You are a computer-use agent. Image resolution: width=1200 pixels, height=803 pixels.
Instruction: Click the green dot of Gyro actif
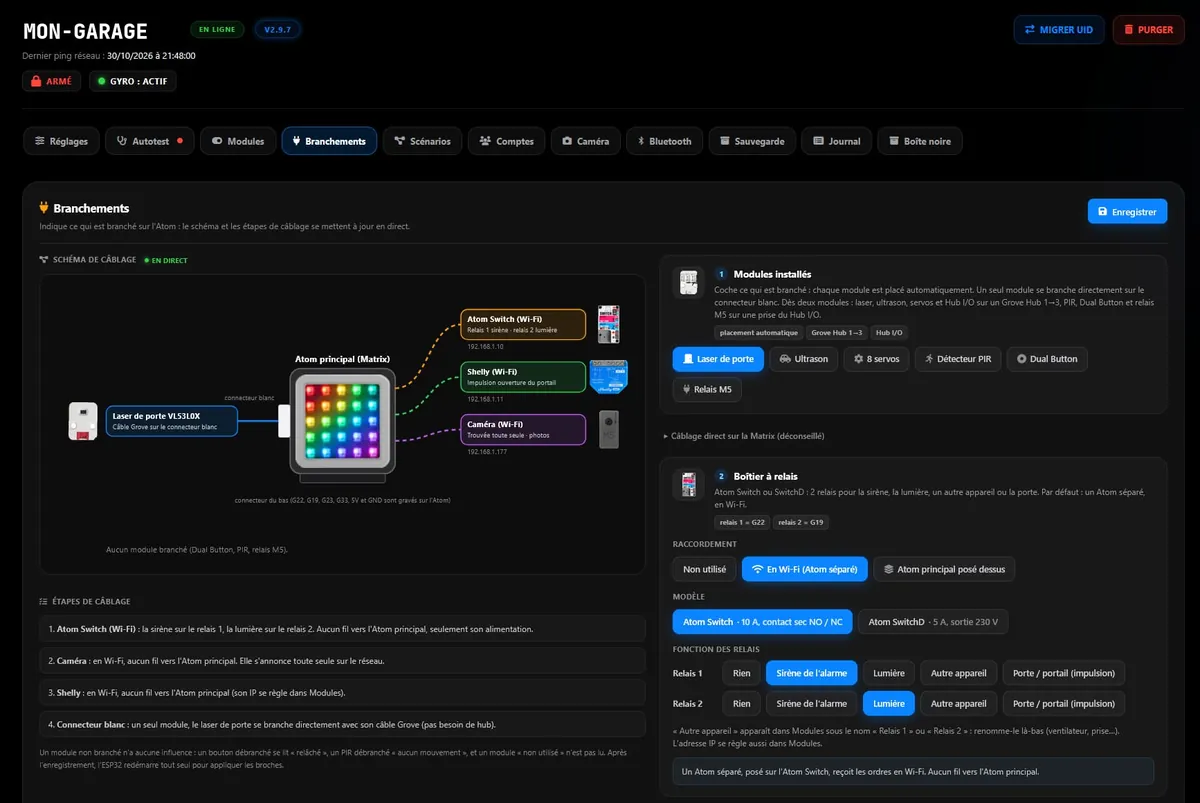(x=101, y=81)
